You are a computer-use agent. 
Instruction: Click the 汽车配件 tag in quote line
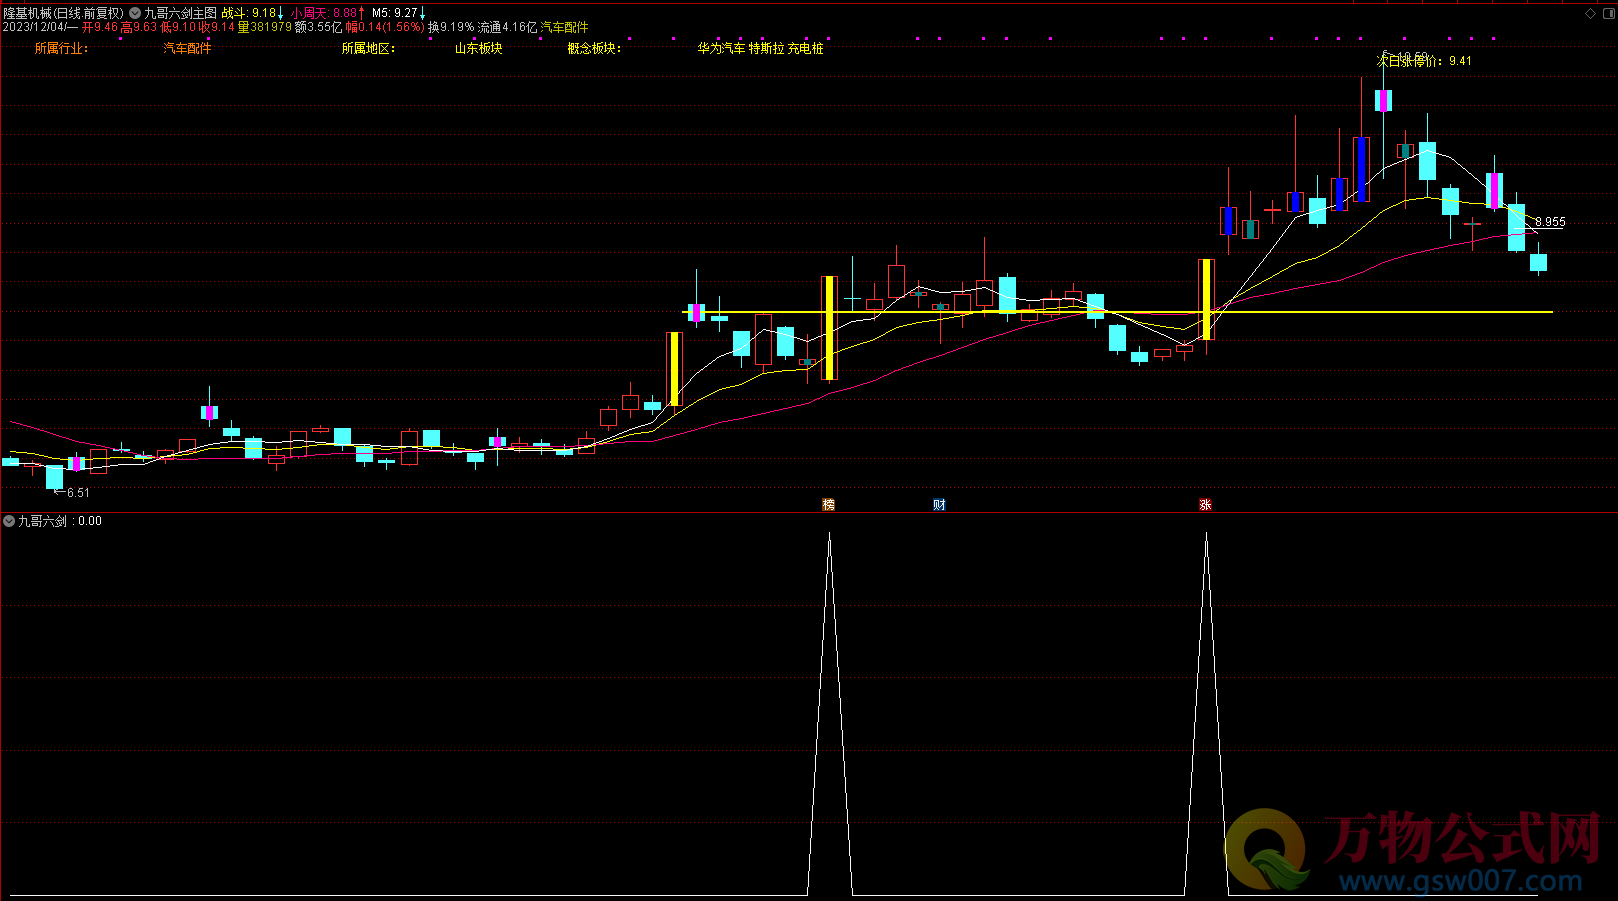click(x=565, y=27)
